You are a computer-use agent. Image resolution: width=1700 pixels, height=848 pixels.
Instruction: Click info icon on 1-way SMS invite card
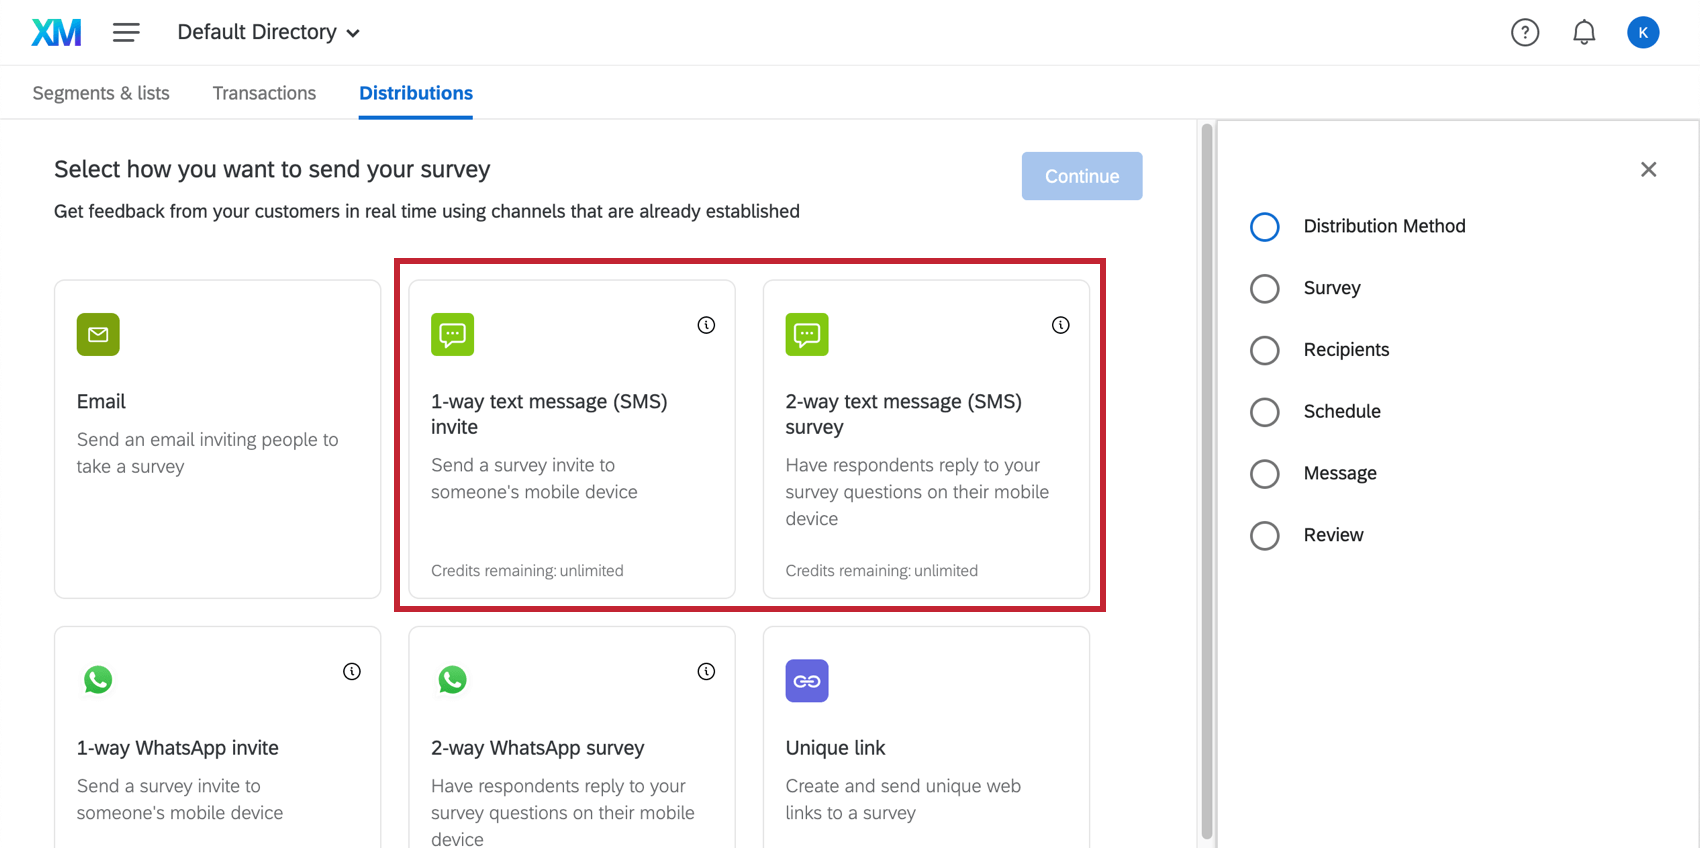click(706, 325)
